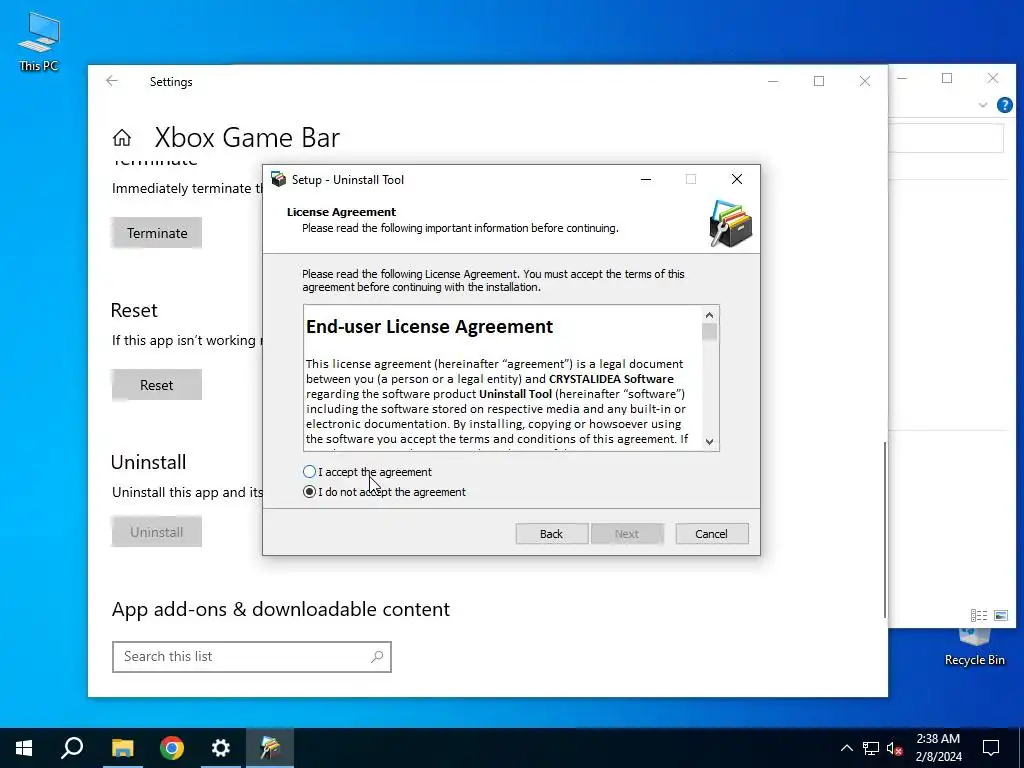Open help icon in background Explorer window
This screenshot has width=1024, height=768.
click(x=1004, y=105)
